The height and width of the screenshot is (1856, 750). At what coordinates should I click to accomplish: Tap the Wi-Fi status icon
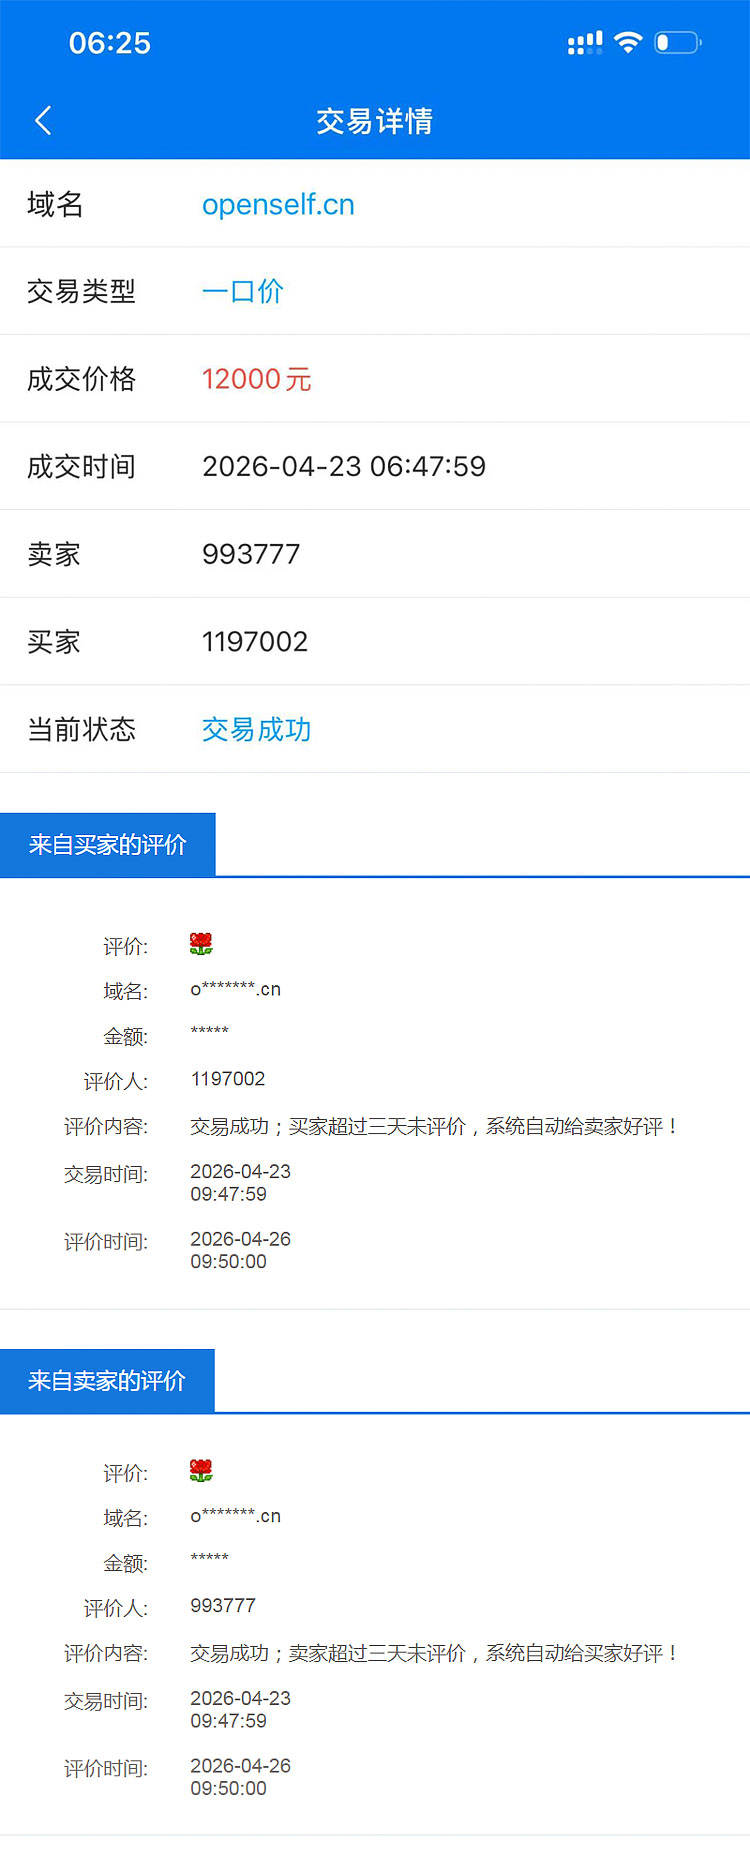[x=628, y=42]
